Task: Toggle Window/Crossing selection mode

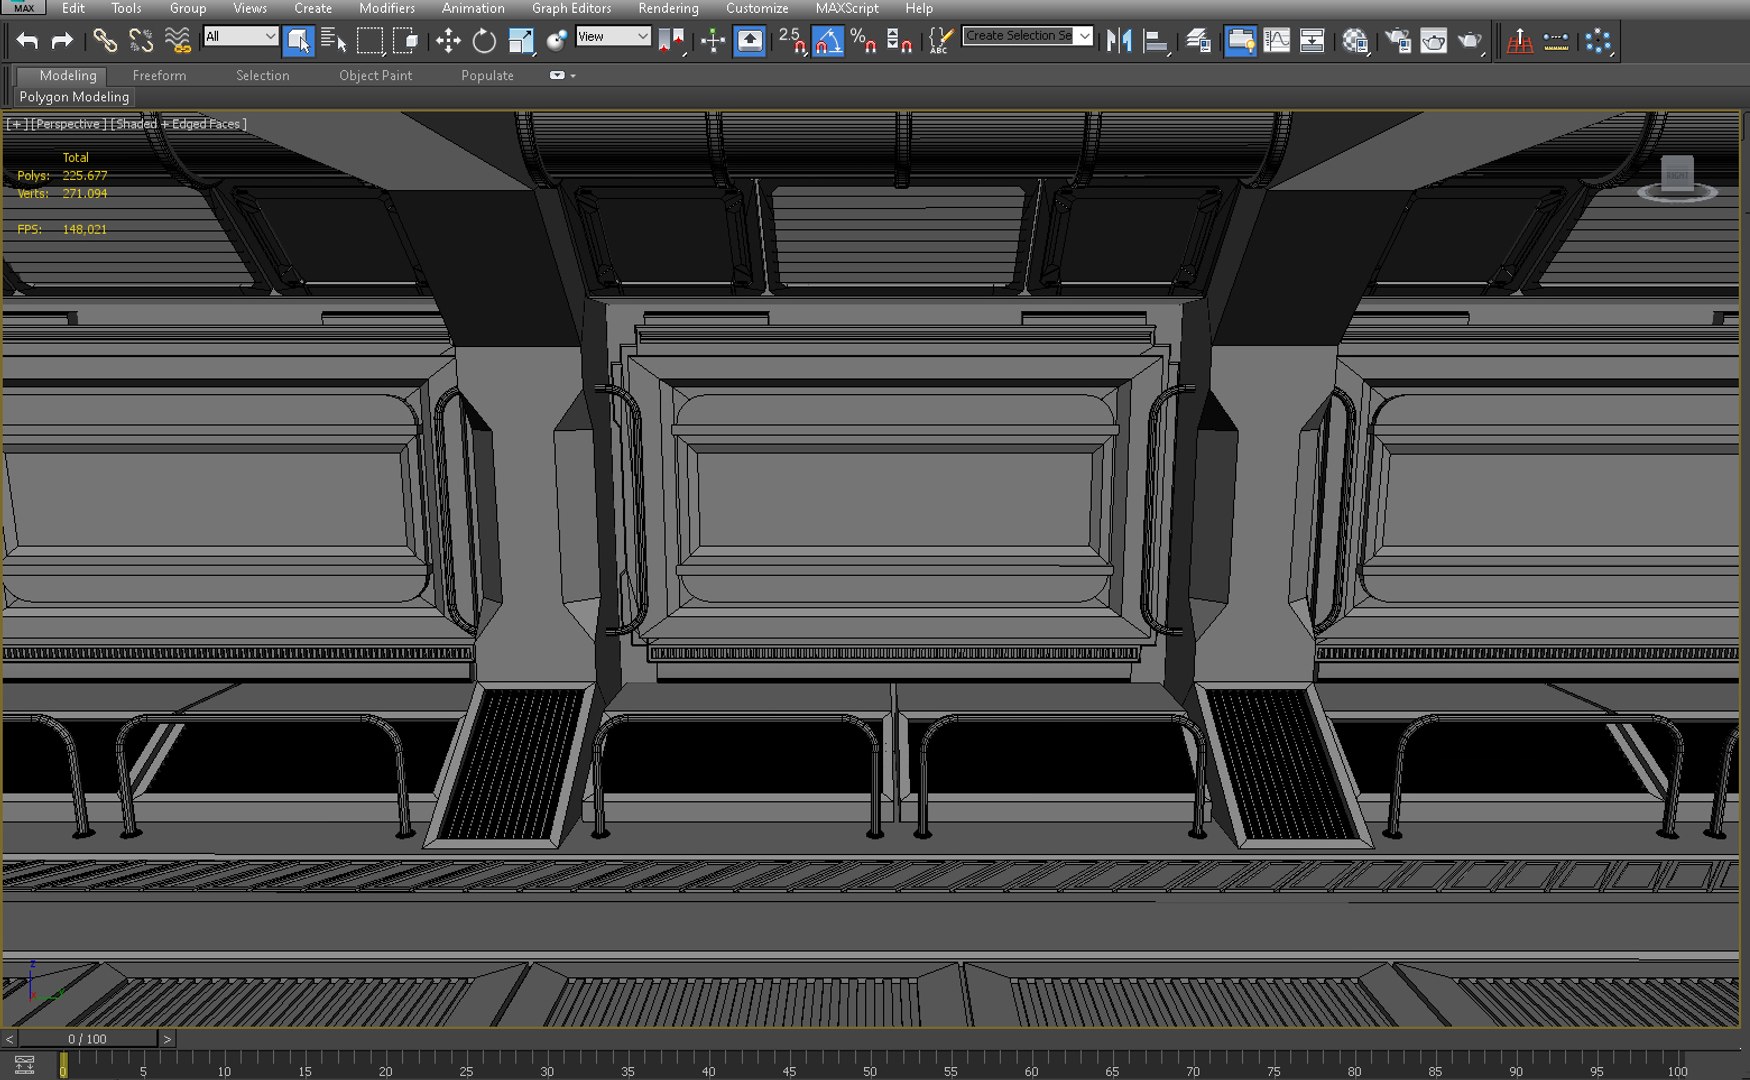Action: pos(406,41)
